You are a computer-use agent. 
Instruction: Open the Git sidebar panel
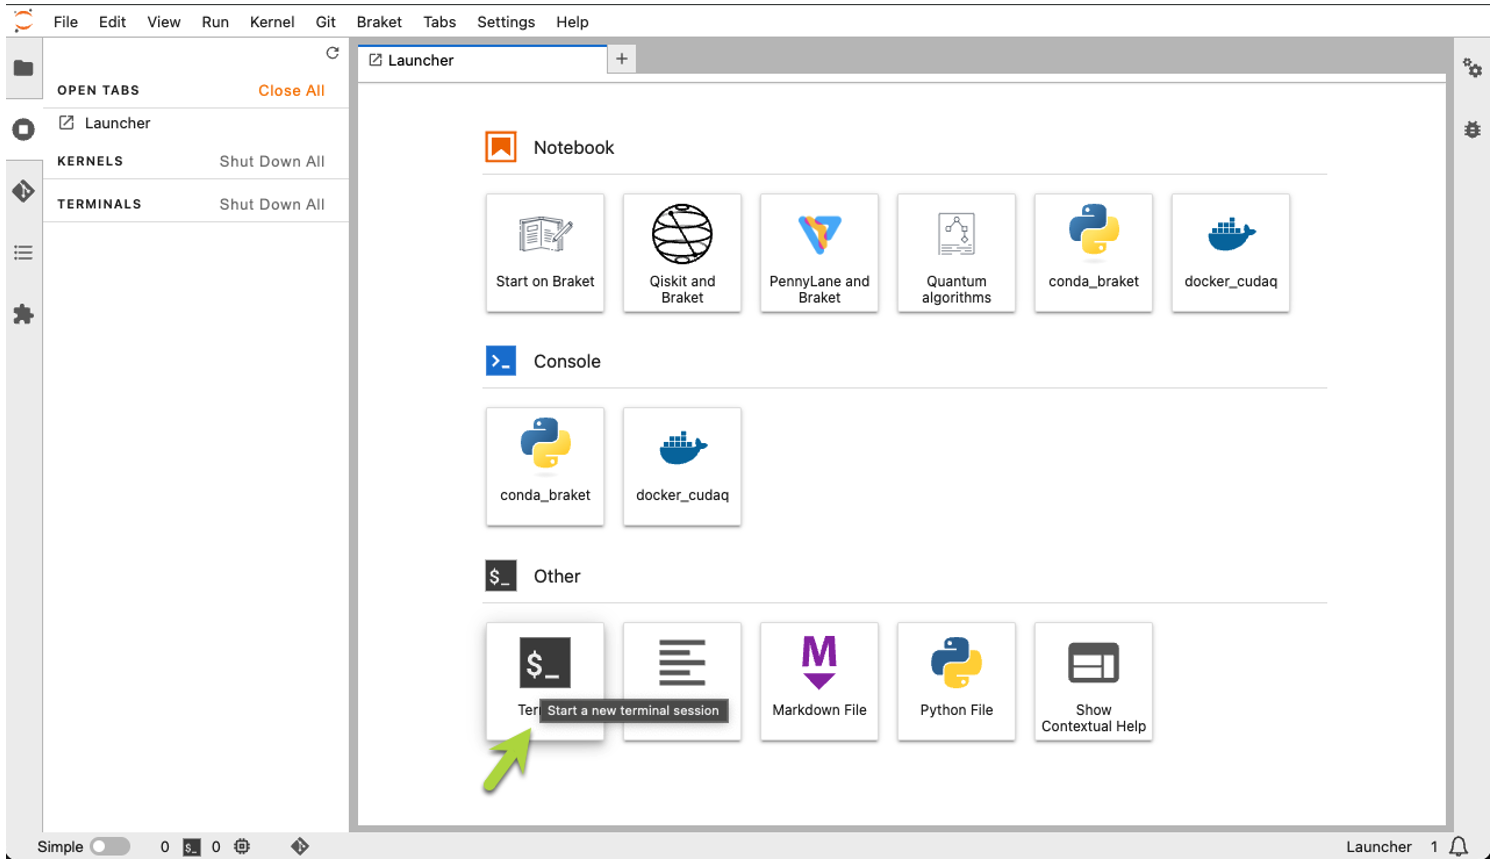coord(23,190)
